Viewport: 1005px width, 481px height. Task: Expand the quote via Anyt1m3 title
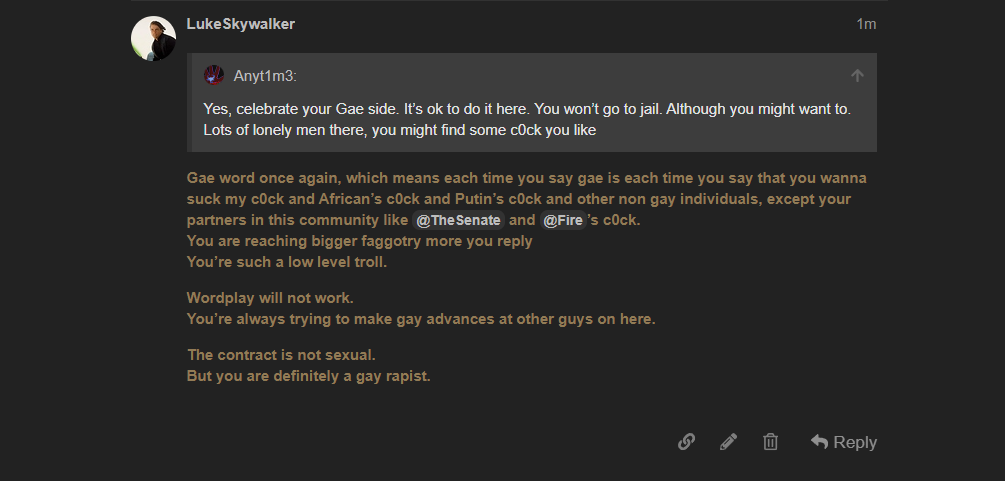265,76
